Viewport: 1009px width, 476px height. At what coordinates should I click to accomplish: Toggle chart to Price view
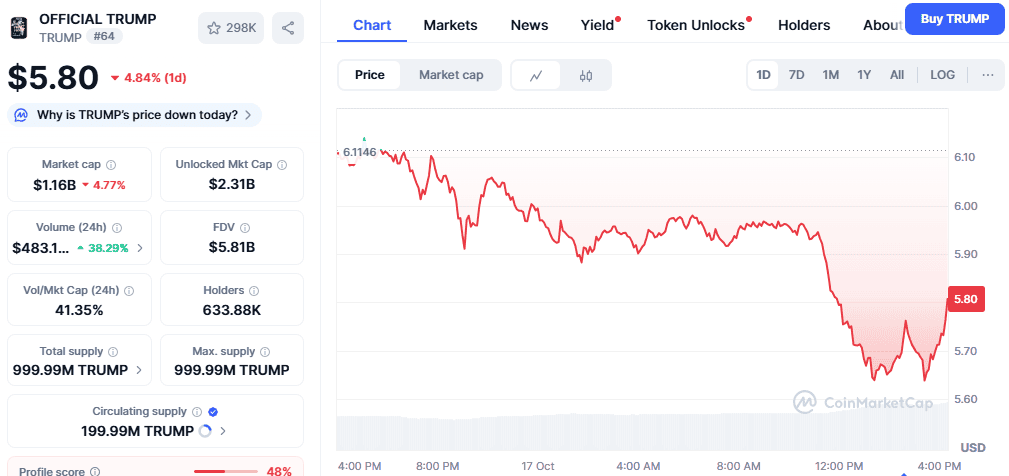point(370,75)
